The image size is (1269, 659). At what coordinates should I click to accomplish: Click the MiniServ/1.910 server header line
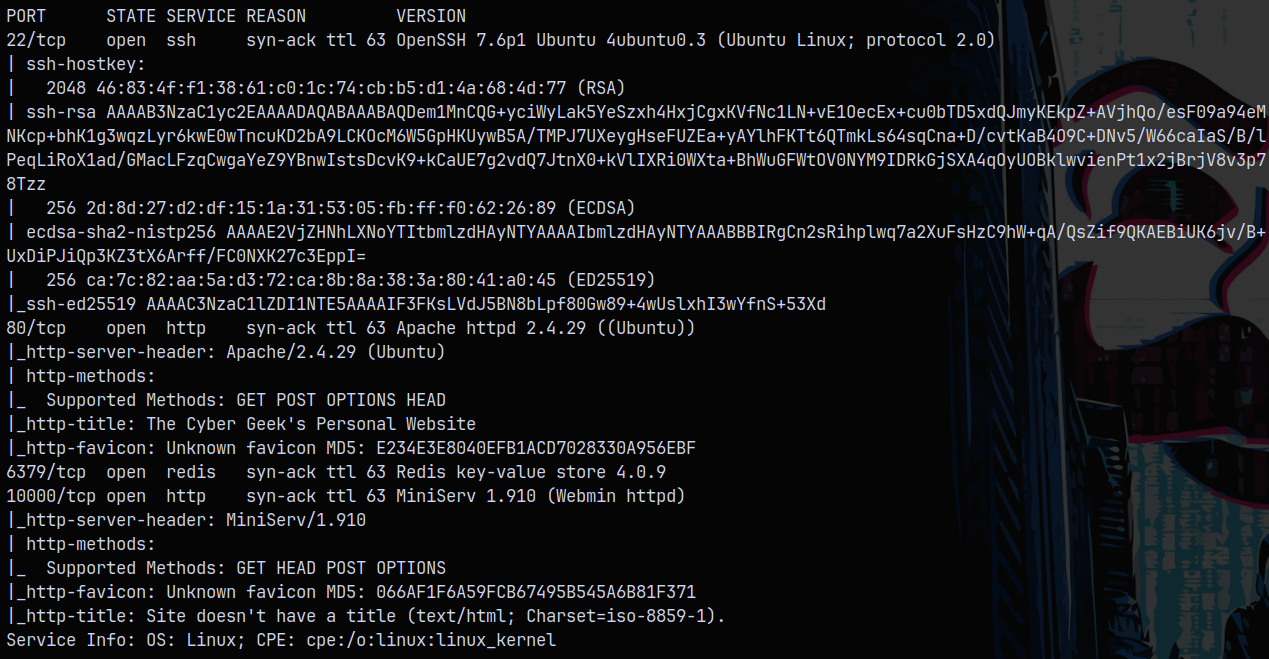click(x=186, y=520)
